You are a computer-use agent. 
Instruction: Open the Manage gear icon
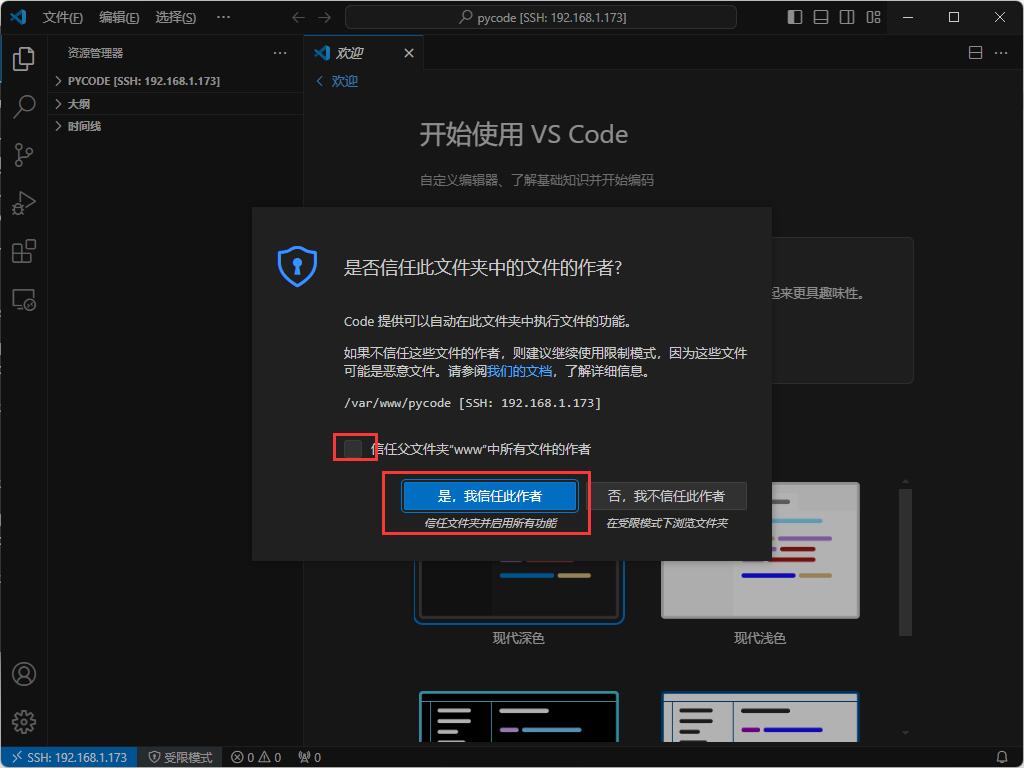pyautogui.click(x=24, y=721)
